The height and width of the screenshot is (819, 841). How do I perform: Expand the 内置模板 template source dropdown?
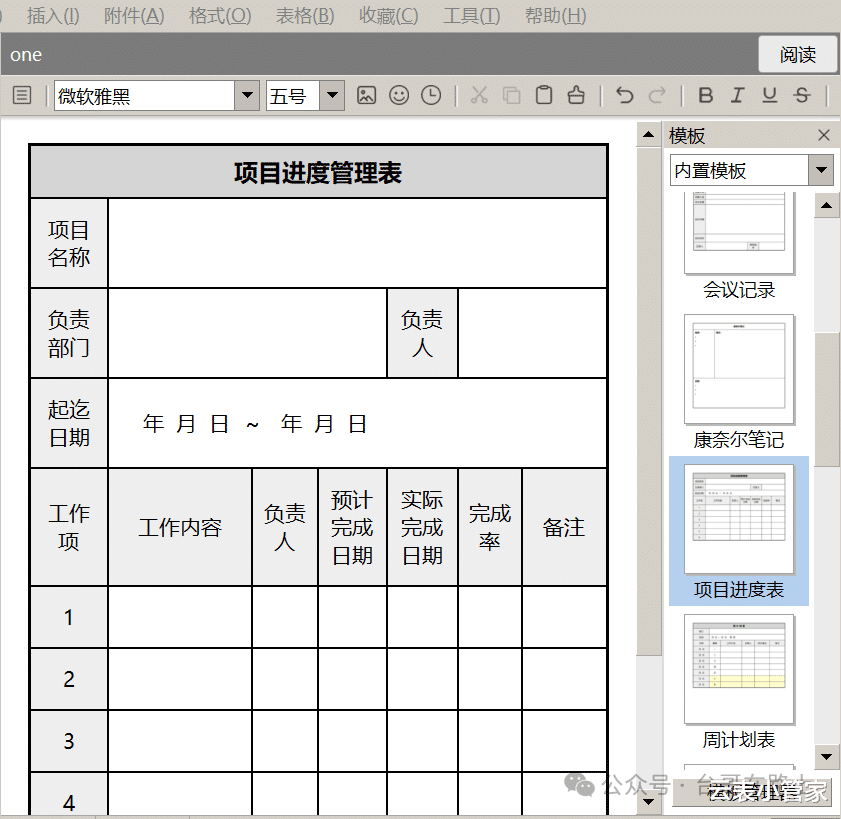821,171
